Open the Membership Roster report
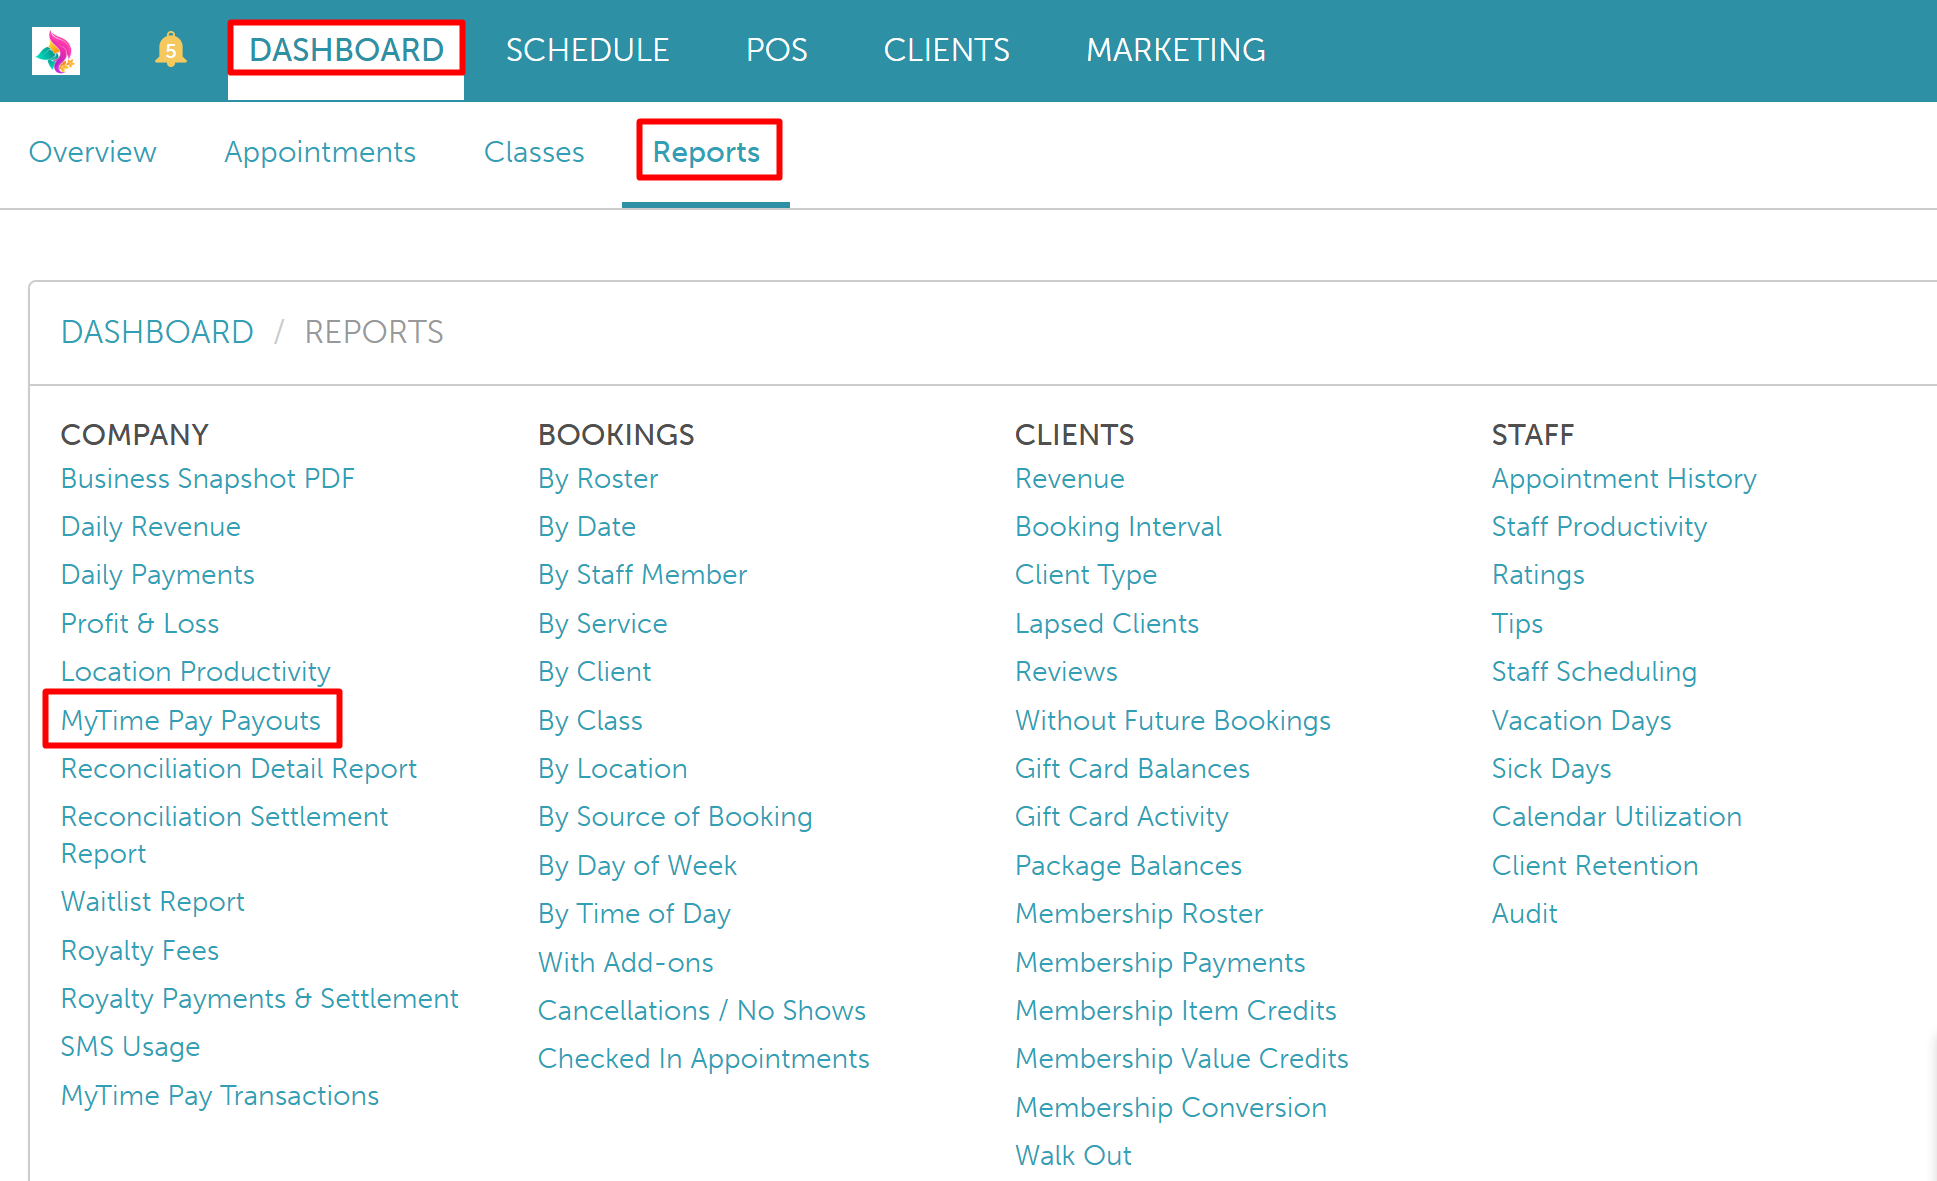 (x=1139, y=914)
